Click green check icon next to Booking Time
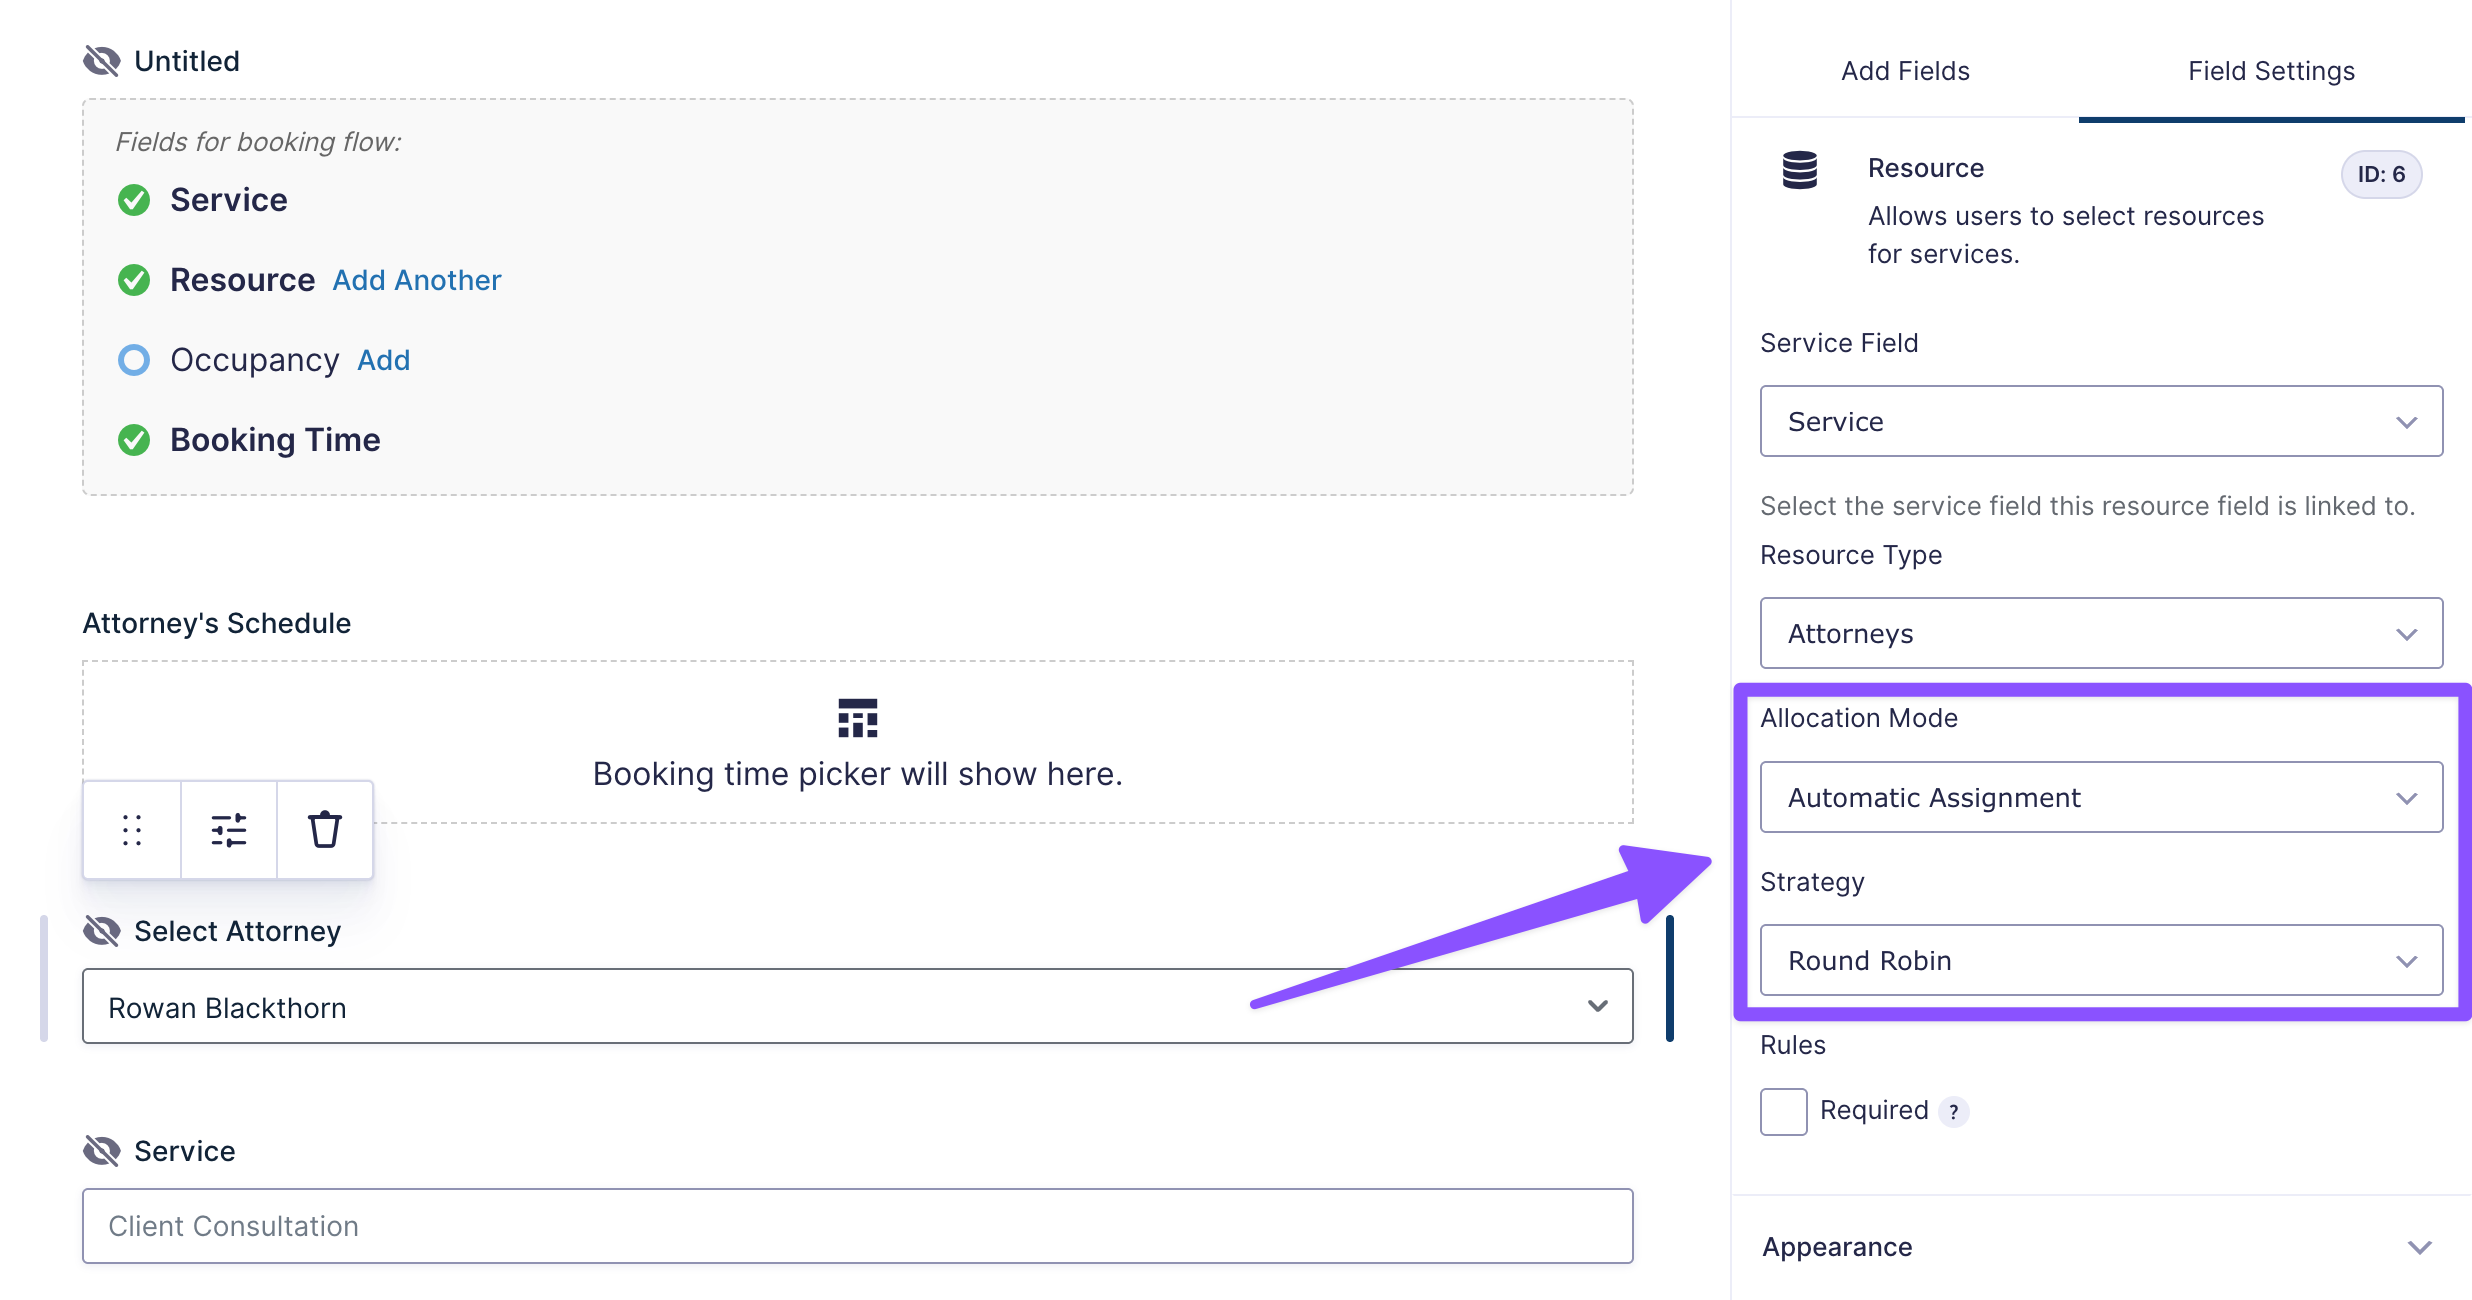Screen dimensions: 2472x1300 pyautogui.click(x=134, y=440)
